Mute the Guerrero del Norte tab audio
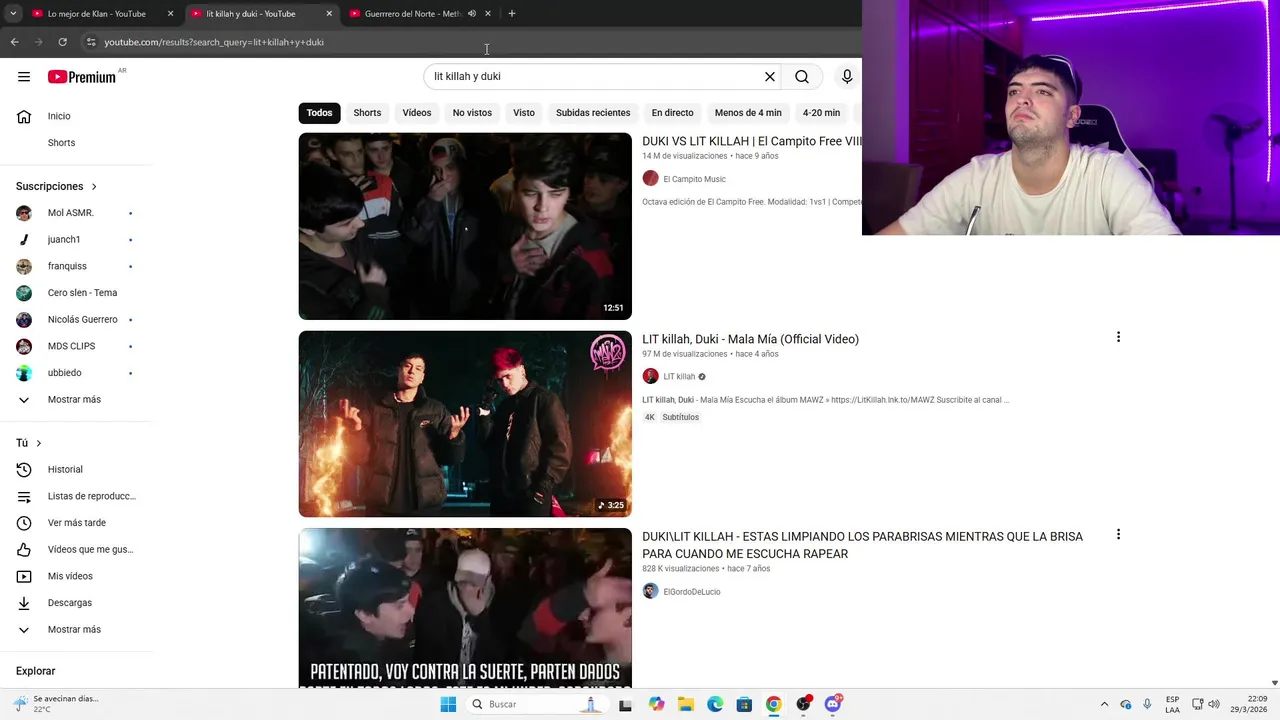Screen dimensions: 1280x720 pyautogui.click(x=472, y=14)
